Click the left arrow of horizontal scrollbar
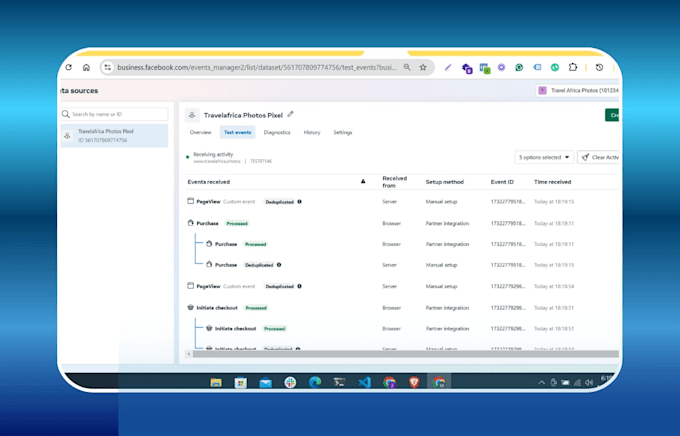The height and width of the screenshot is (436, 680). coord(189,354)
